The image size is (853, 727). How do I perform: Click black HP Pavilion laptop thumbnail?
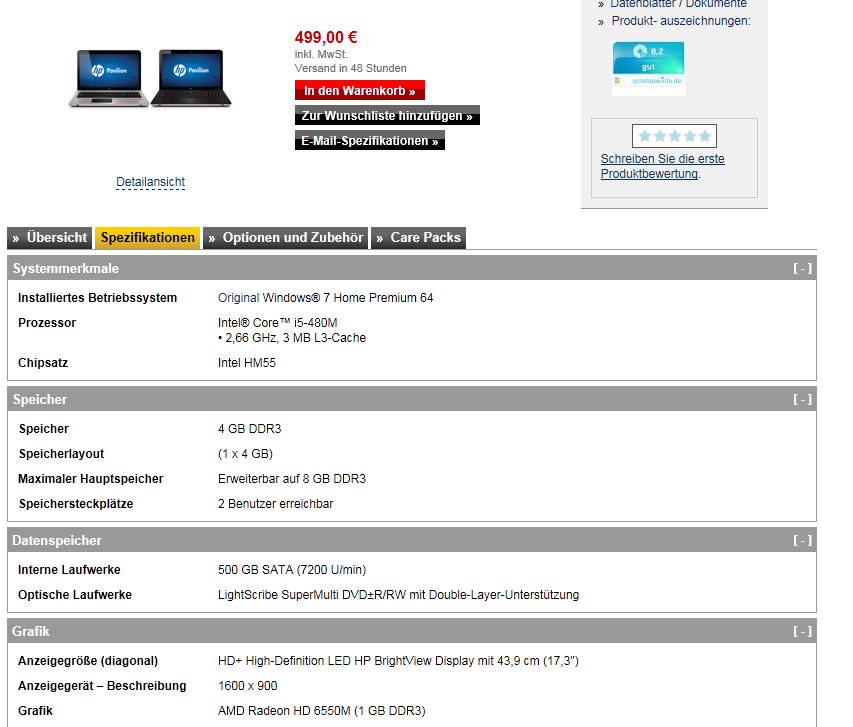click(191, 78)
